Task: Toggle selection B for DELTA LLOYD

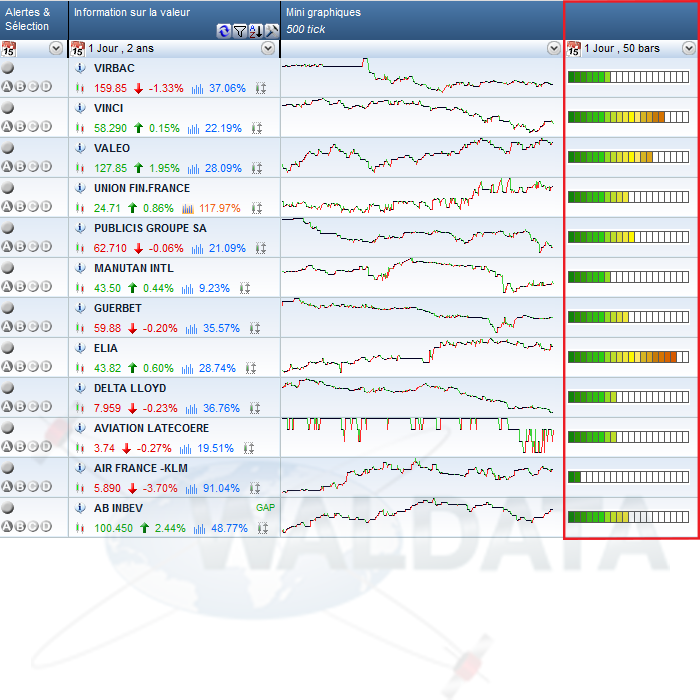Action: [x=20, y=406]
